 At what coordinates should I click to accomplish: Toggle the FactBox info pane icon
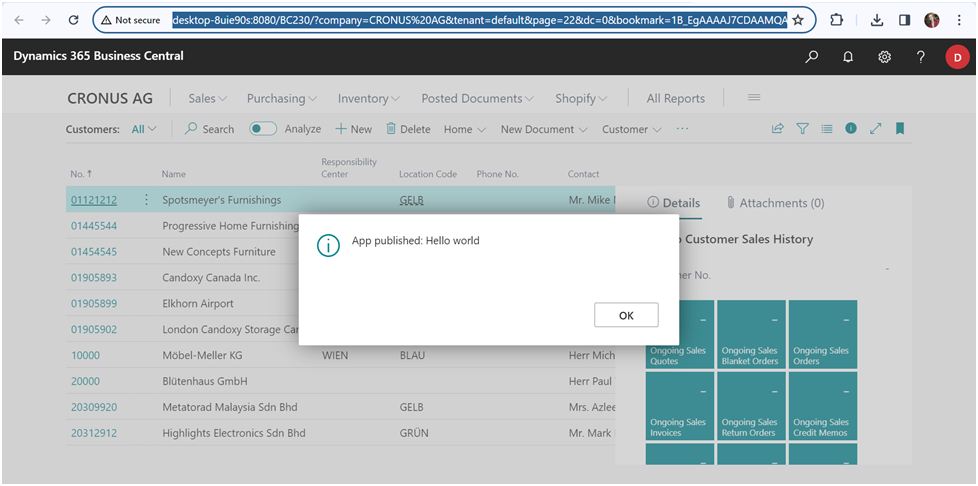click(x=851, y=129)
